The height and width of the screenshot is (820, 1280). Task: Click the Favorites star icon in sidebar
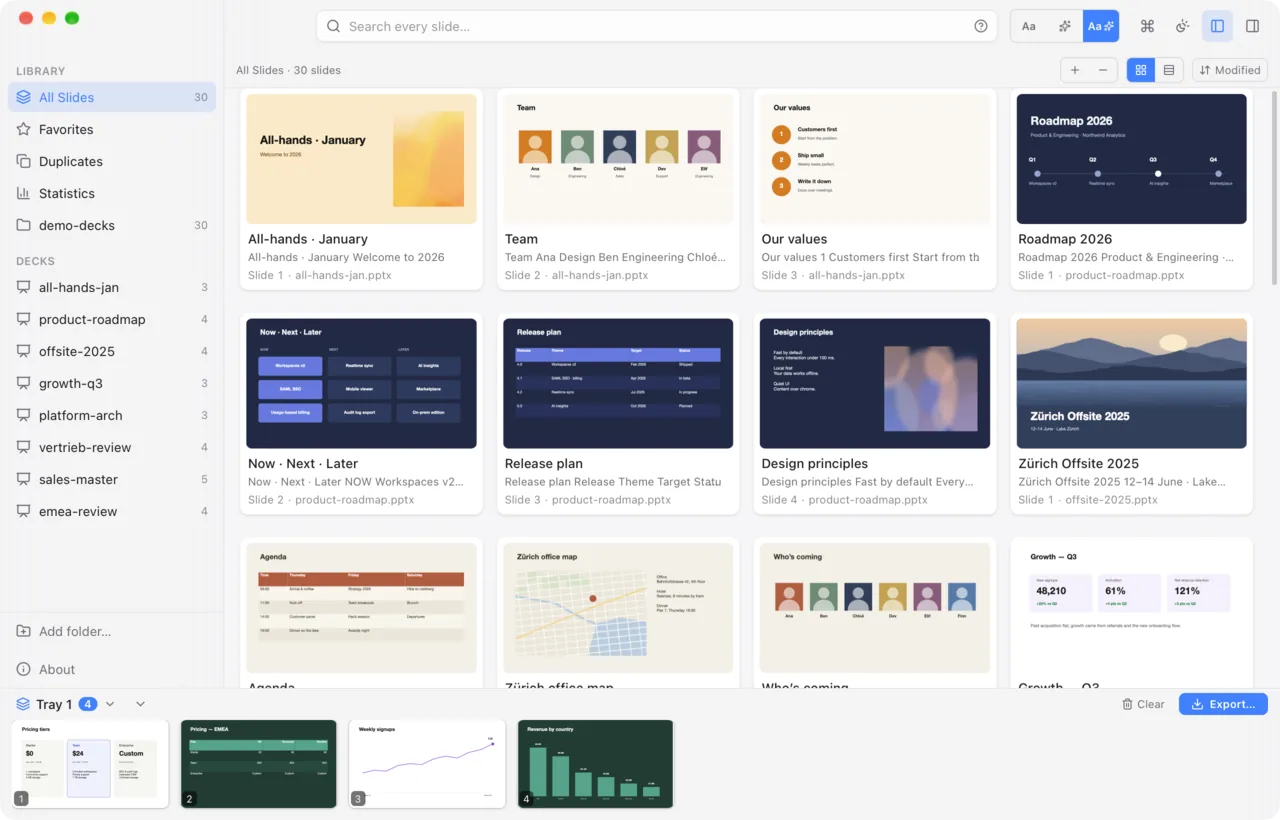[x=23, y=129]
